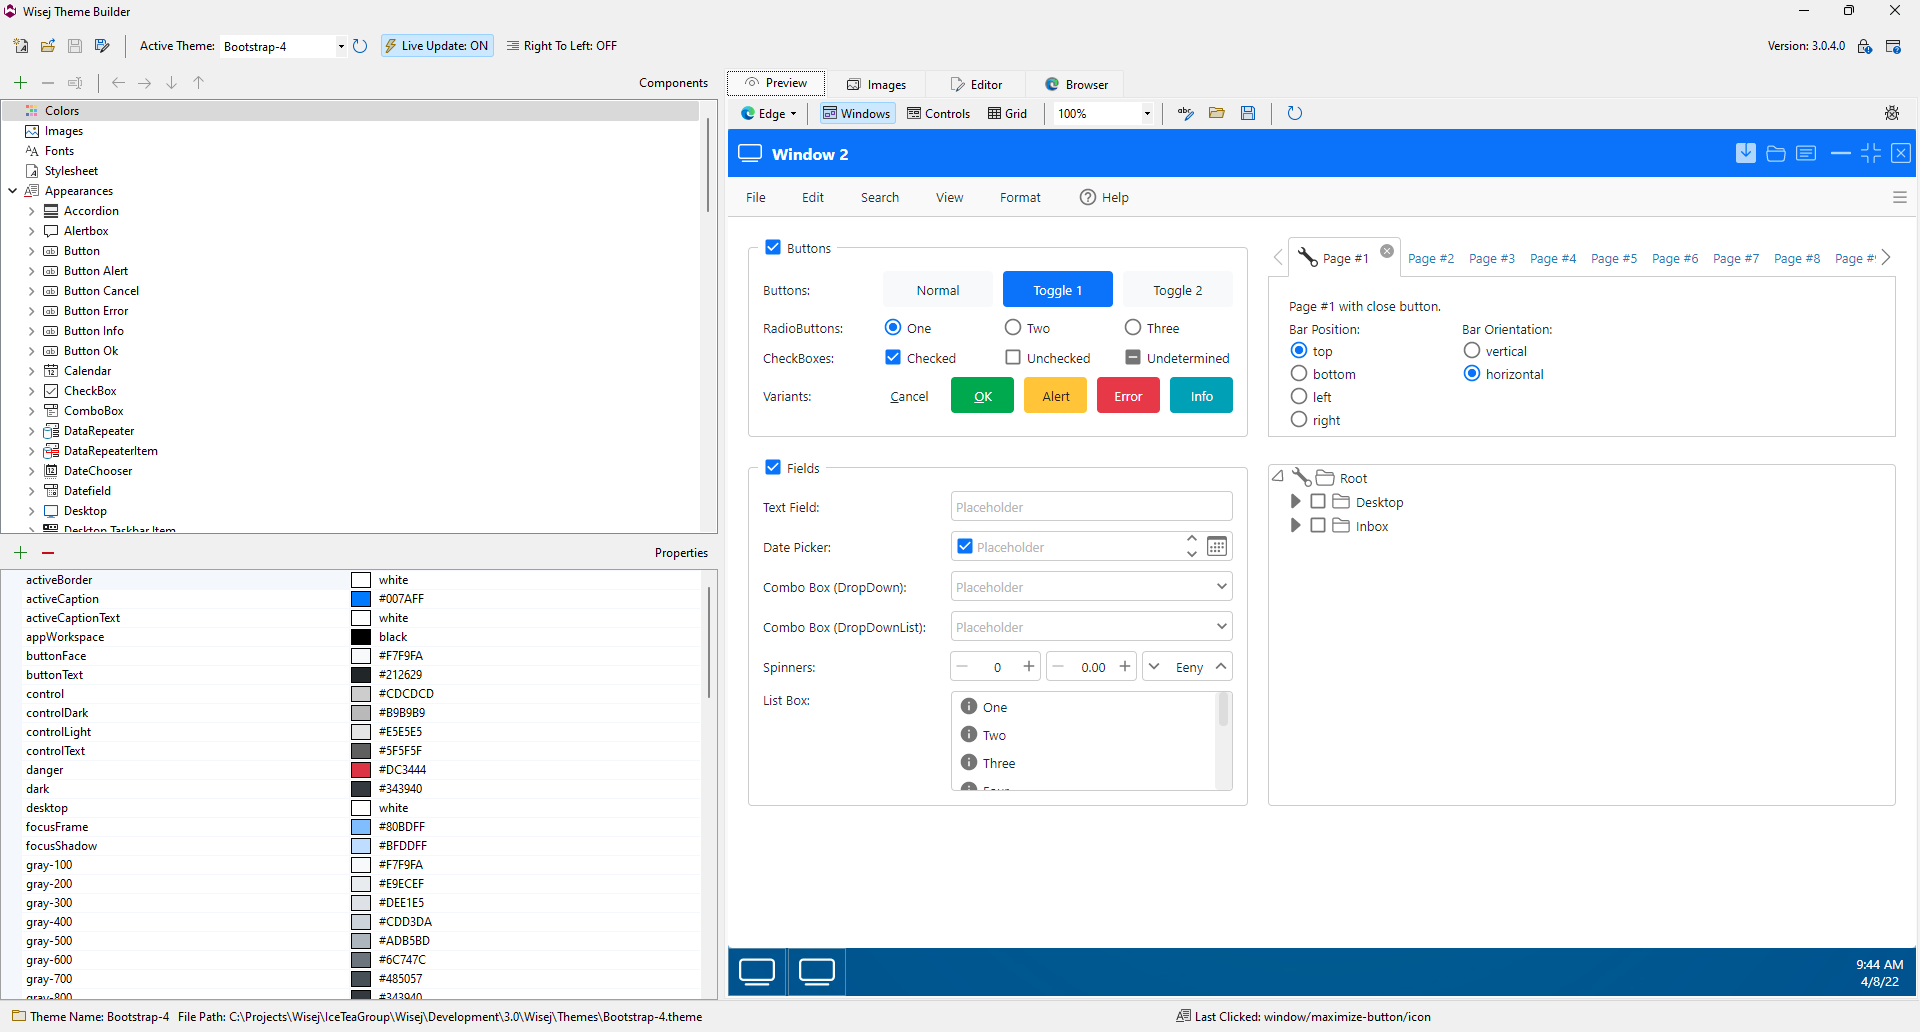Increment the integer spinner with plus
This screenshot has width=1920, height=1032.
(1028, 666)
